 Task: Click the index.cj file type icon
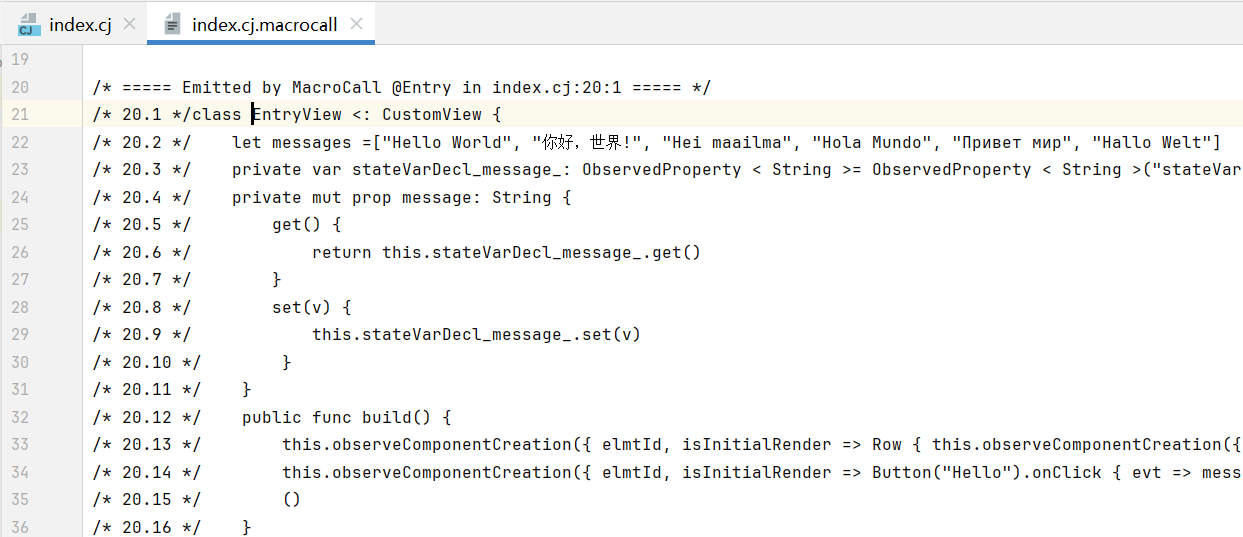pyautogui.click(x=29, y=25)
